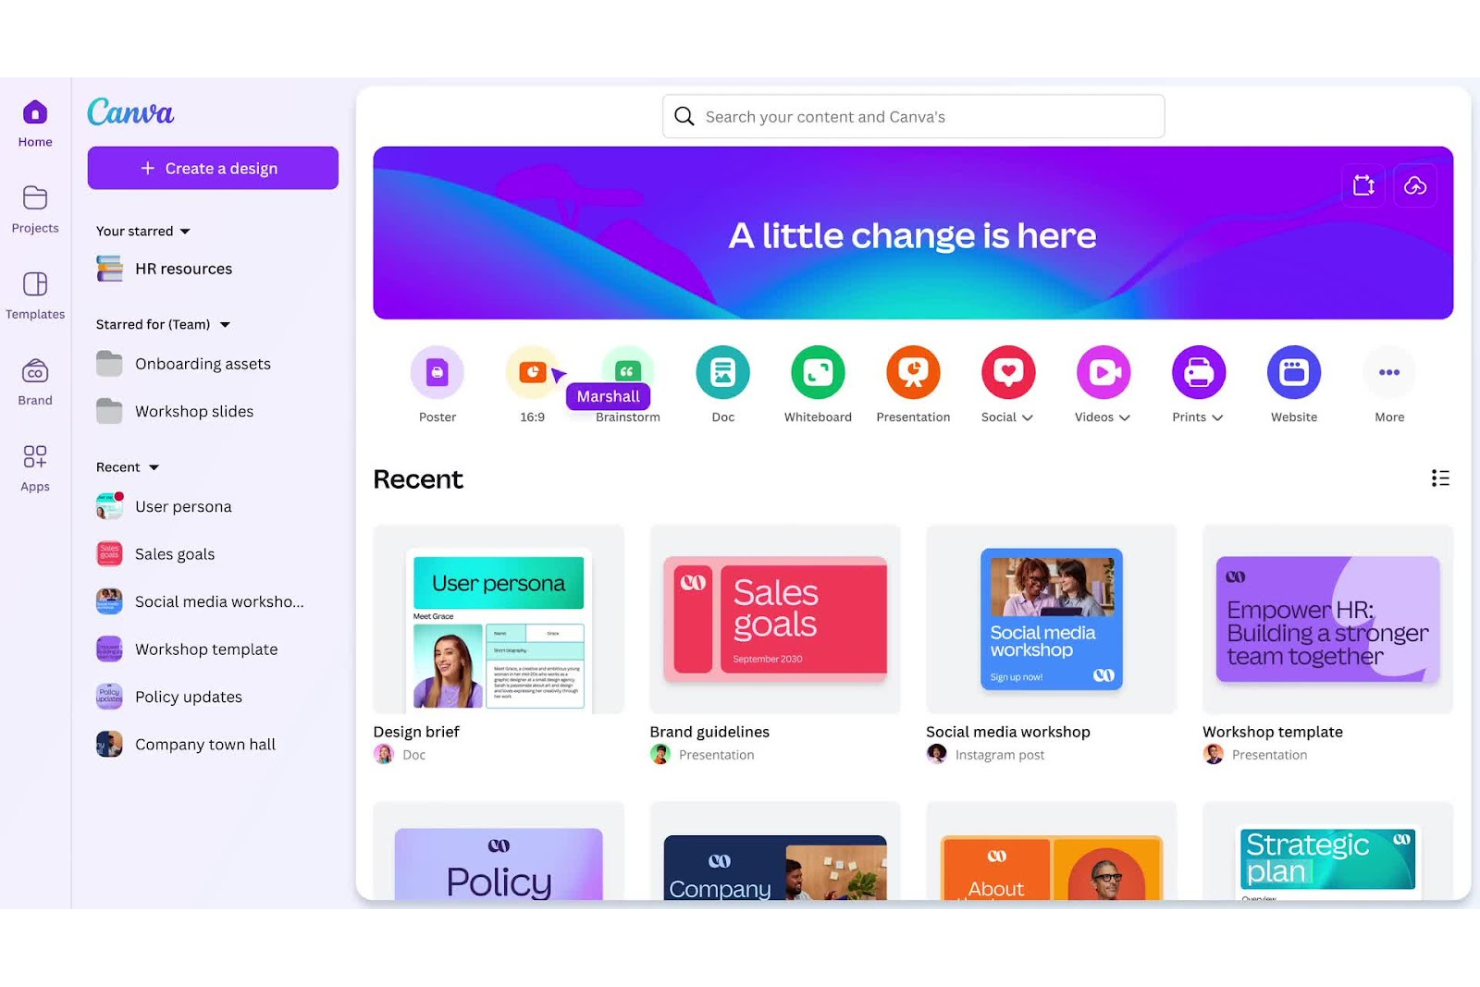Open the Brand section
The image size is (1480, 987).
pos(35,382)
